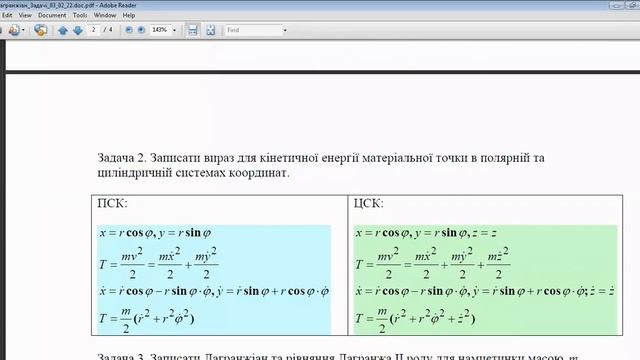Open the Find options dropdown arrow
640x360 pixels.
285,30
